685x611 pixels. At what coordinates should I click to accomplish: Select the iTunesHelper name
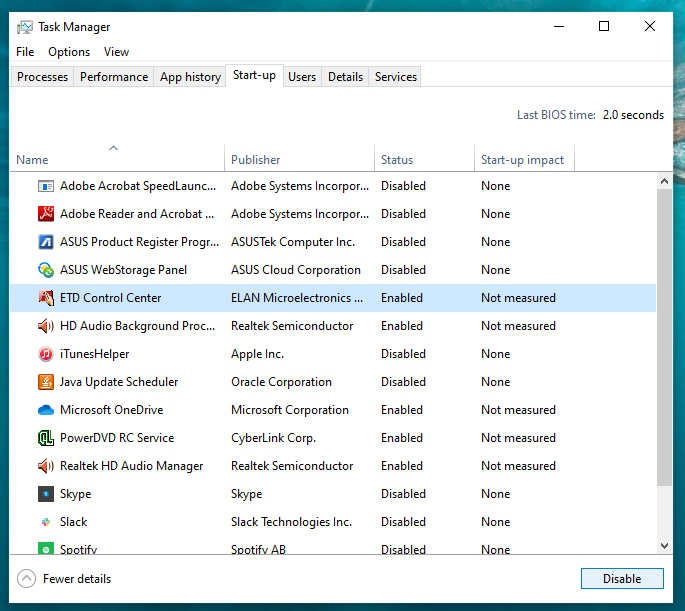94,354
